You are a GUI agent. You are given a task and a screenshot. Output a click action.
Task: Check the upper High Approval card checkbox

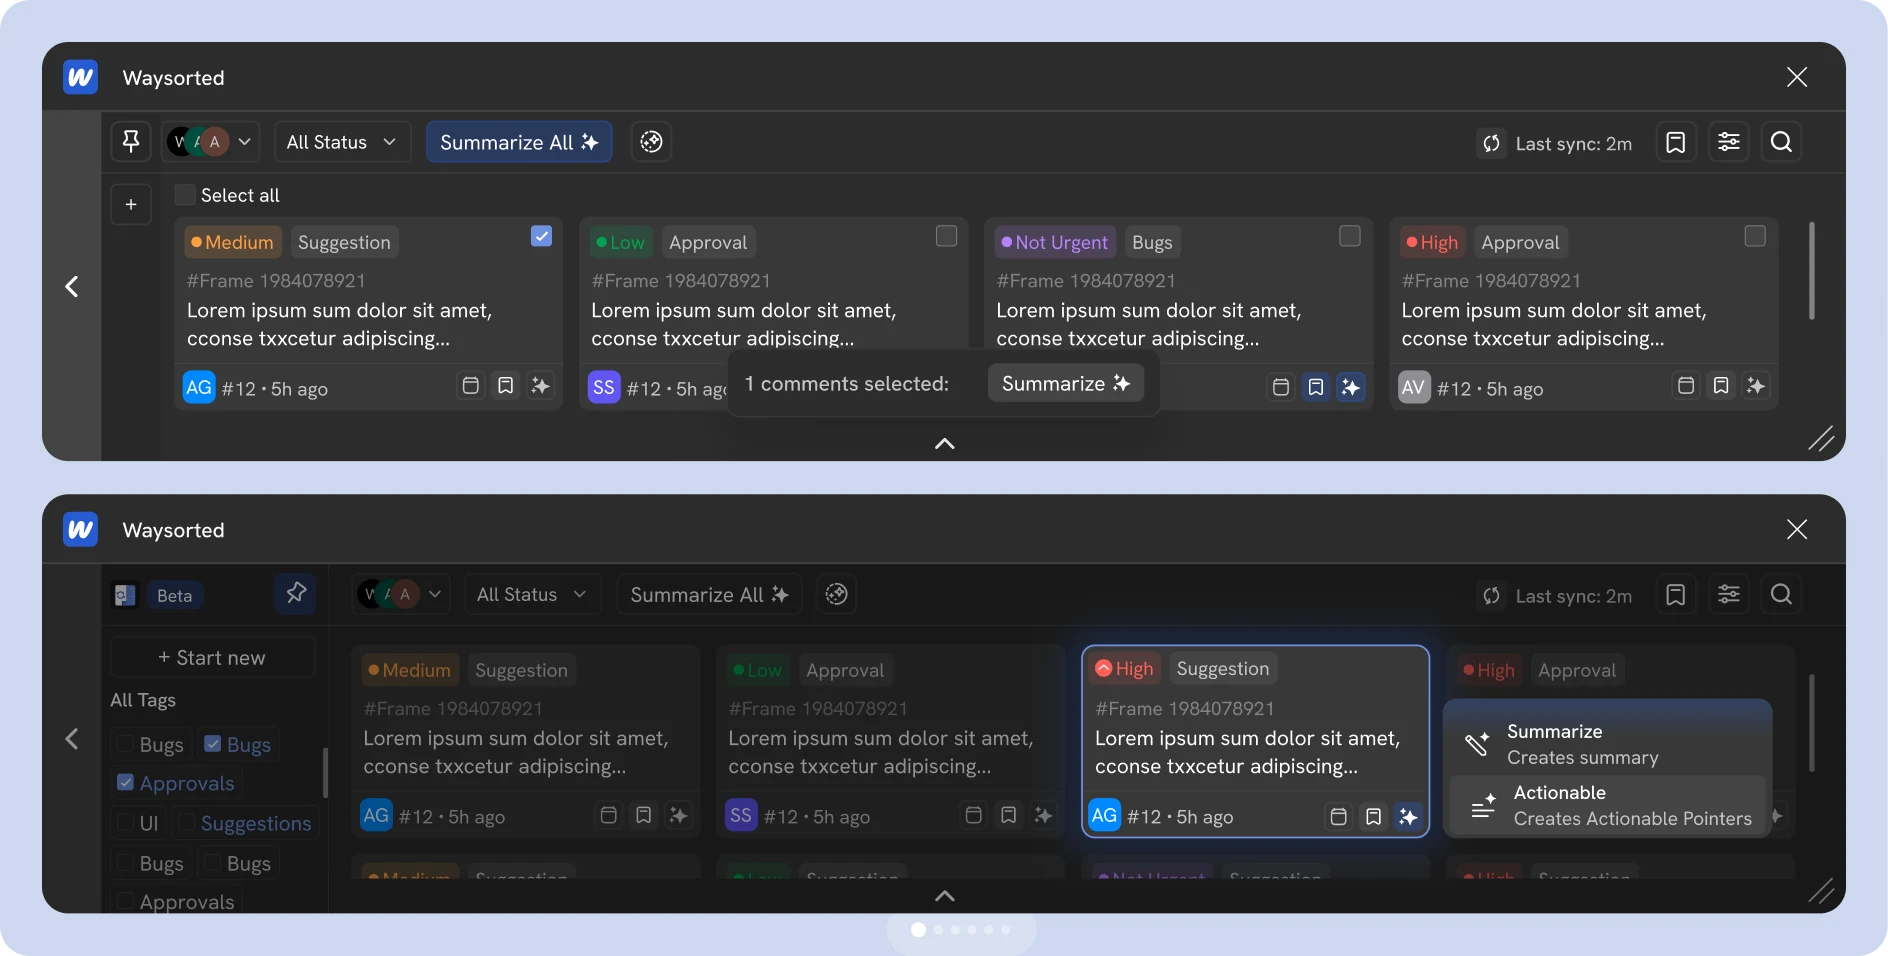pyautogui.click(x=1755, y=236)
